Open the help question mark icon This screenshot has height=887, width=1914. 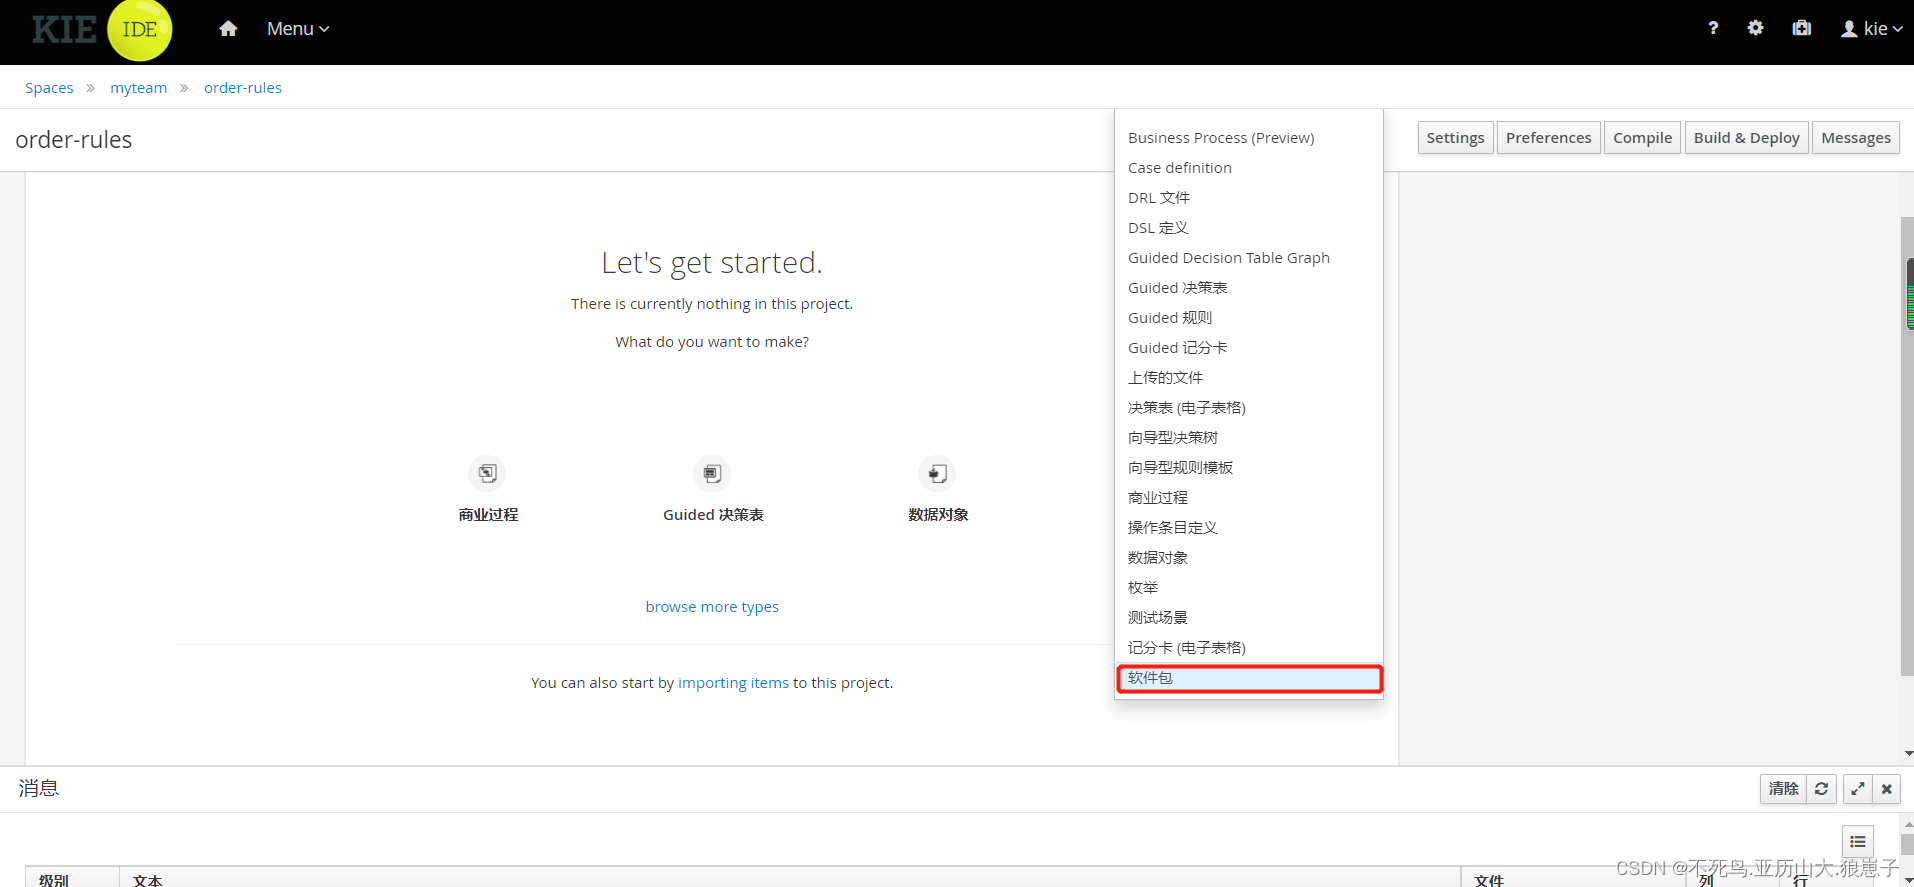pos(1713,28)
